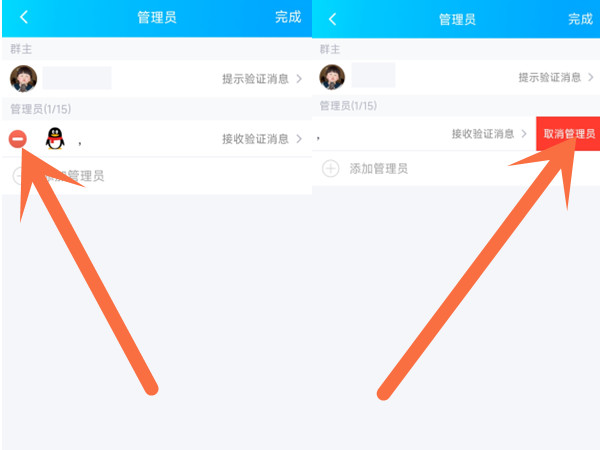This screenshot has height=450, width=600.
Task: Tap the back arrow in right screen
Action: click(x=333, y=19)
